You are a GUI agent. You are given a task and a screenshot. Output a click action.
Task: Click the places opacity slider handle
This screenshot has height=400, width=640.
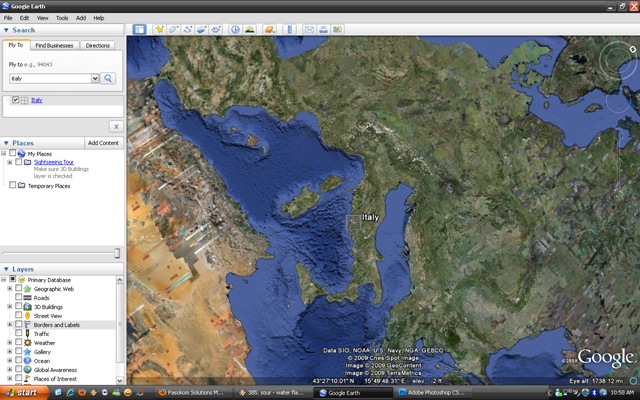[117, 253]
